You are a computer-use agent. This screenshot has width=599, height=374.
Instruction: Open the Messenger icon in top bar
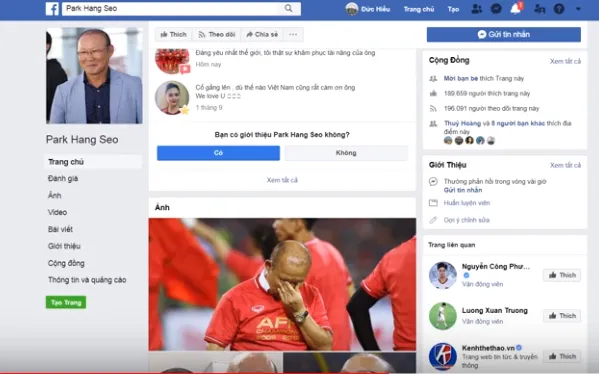click(496, 8)
